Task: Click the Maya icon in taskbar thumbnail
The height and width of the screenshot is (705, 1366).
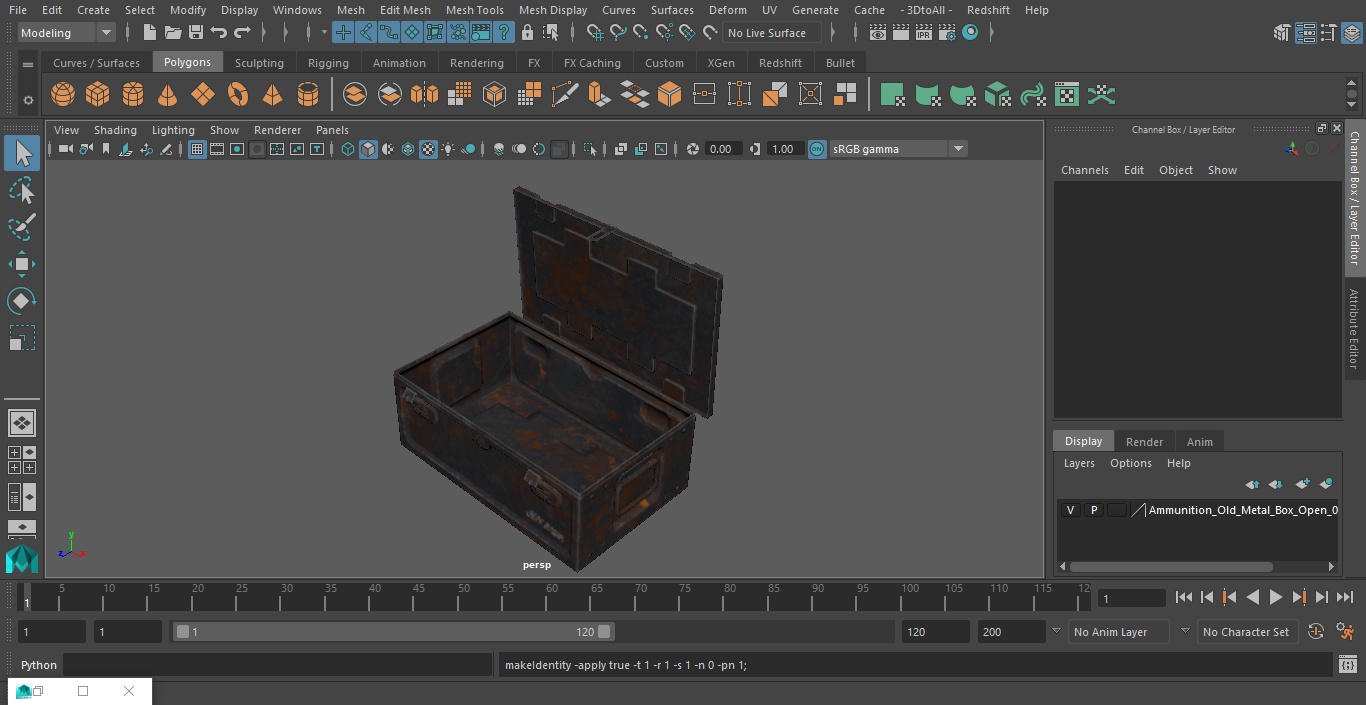Action: (x=22, y=691)
